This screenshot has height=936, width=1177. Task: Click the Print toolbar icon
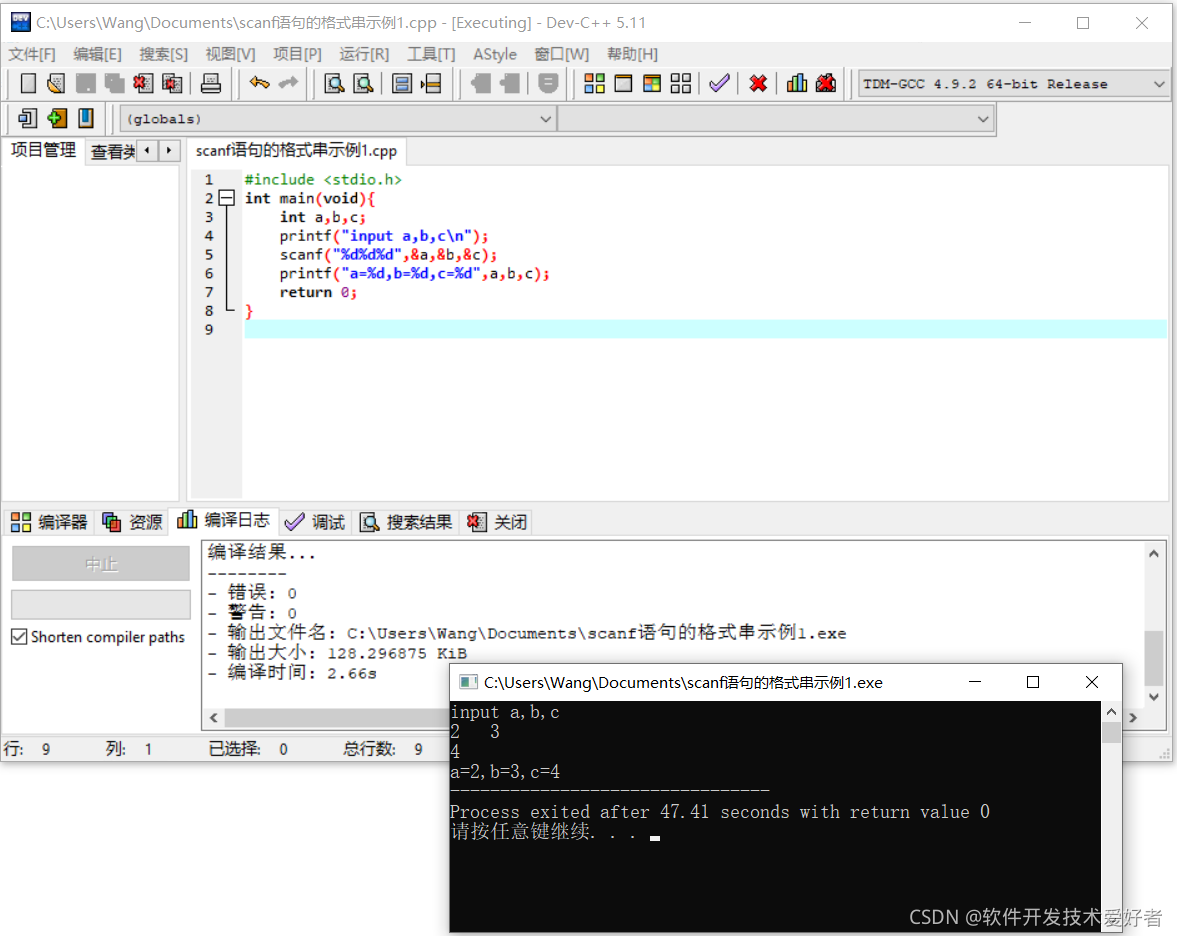click(211, 83)
